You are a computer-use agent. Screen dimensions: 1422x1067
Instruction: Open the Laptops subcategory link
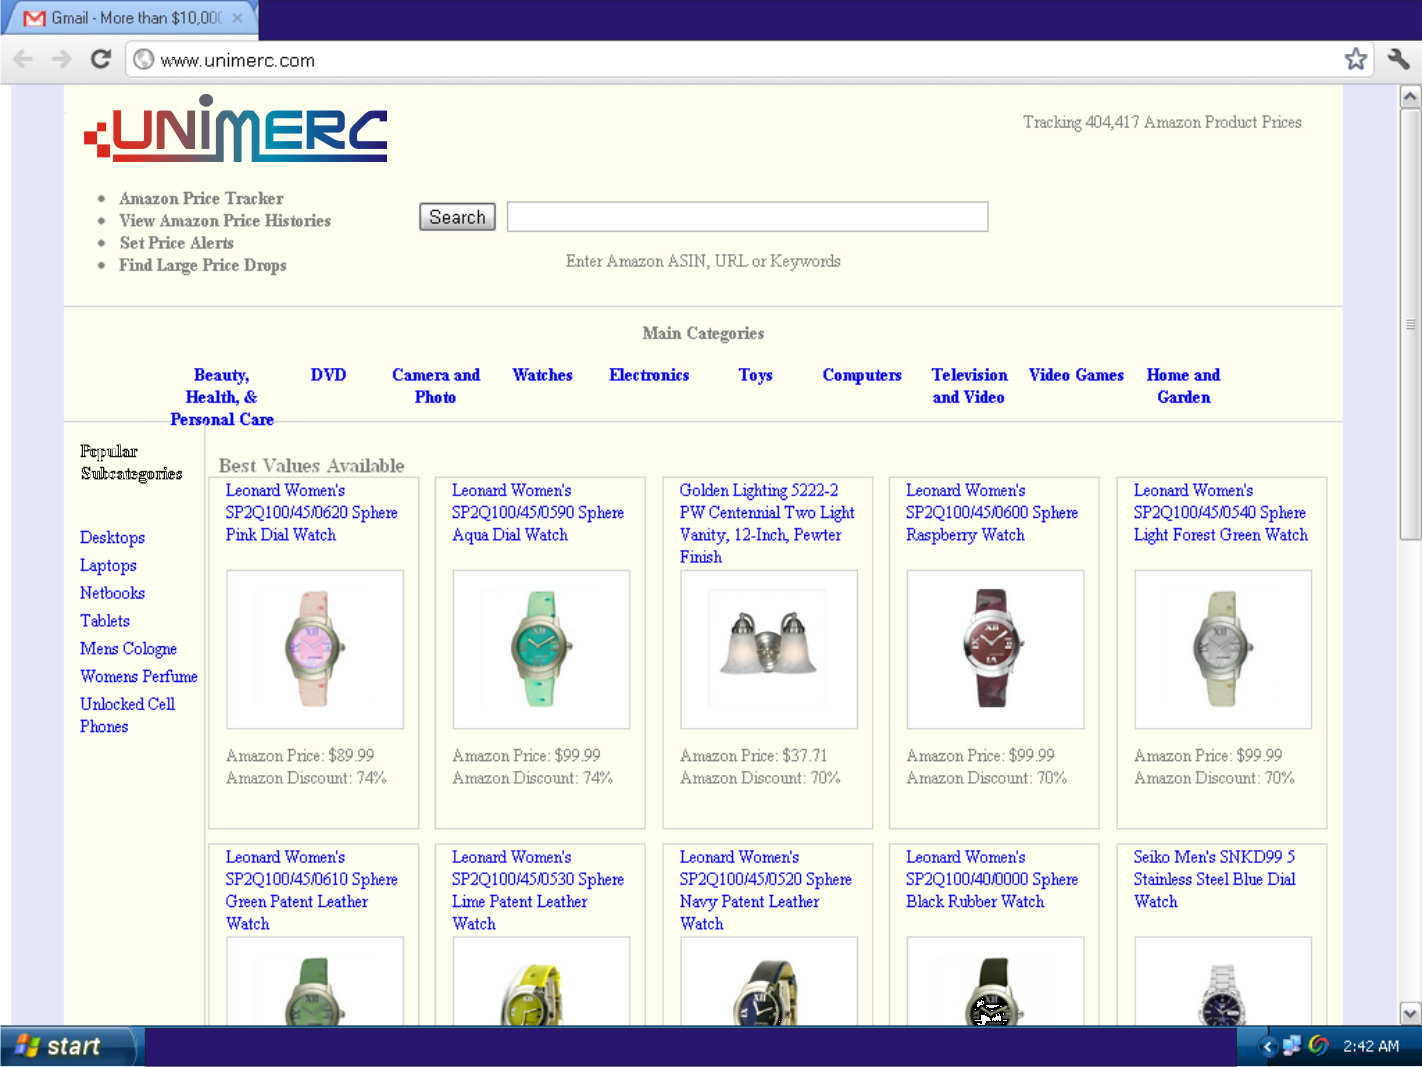tap(108, 566)
